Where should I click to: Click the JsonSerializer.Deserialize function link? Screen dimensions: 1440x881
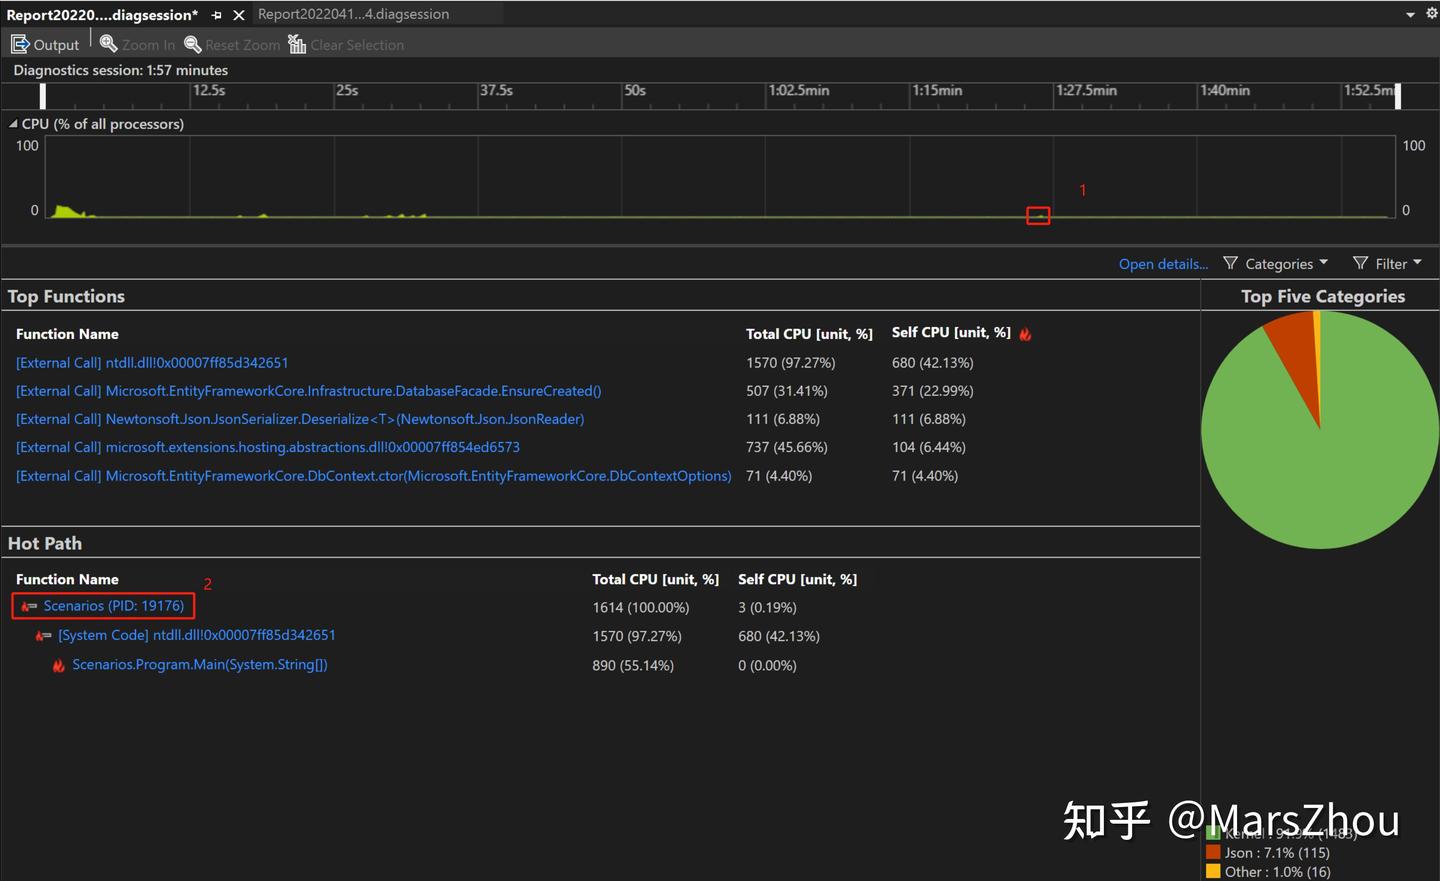point(299,419)
